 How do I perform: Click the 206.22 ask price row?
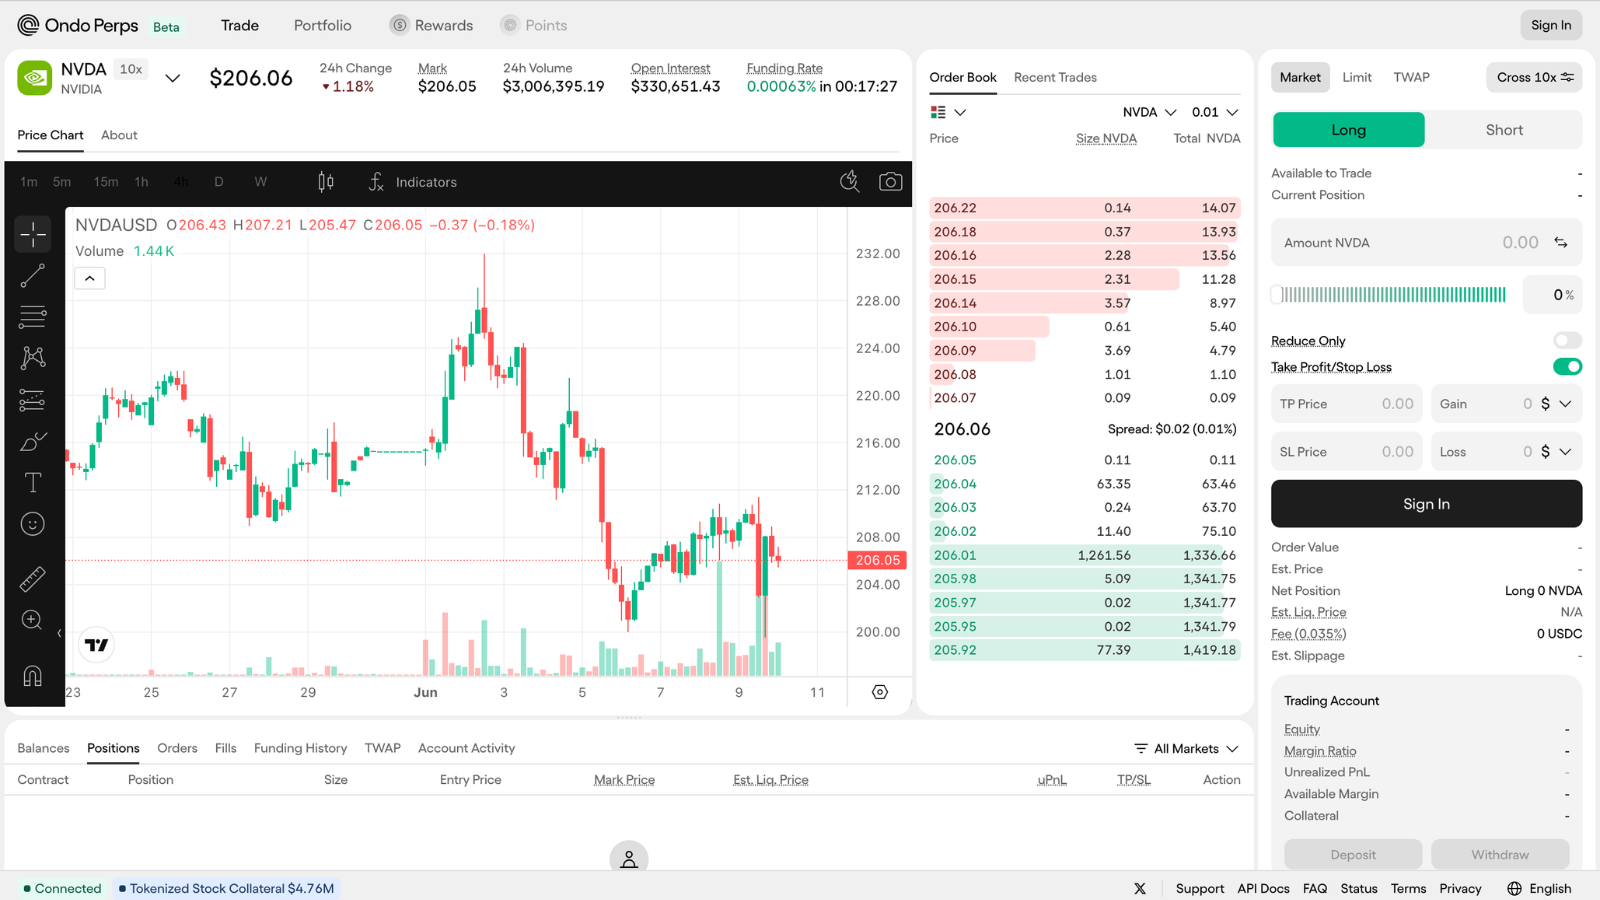[x=1085, y=208]
